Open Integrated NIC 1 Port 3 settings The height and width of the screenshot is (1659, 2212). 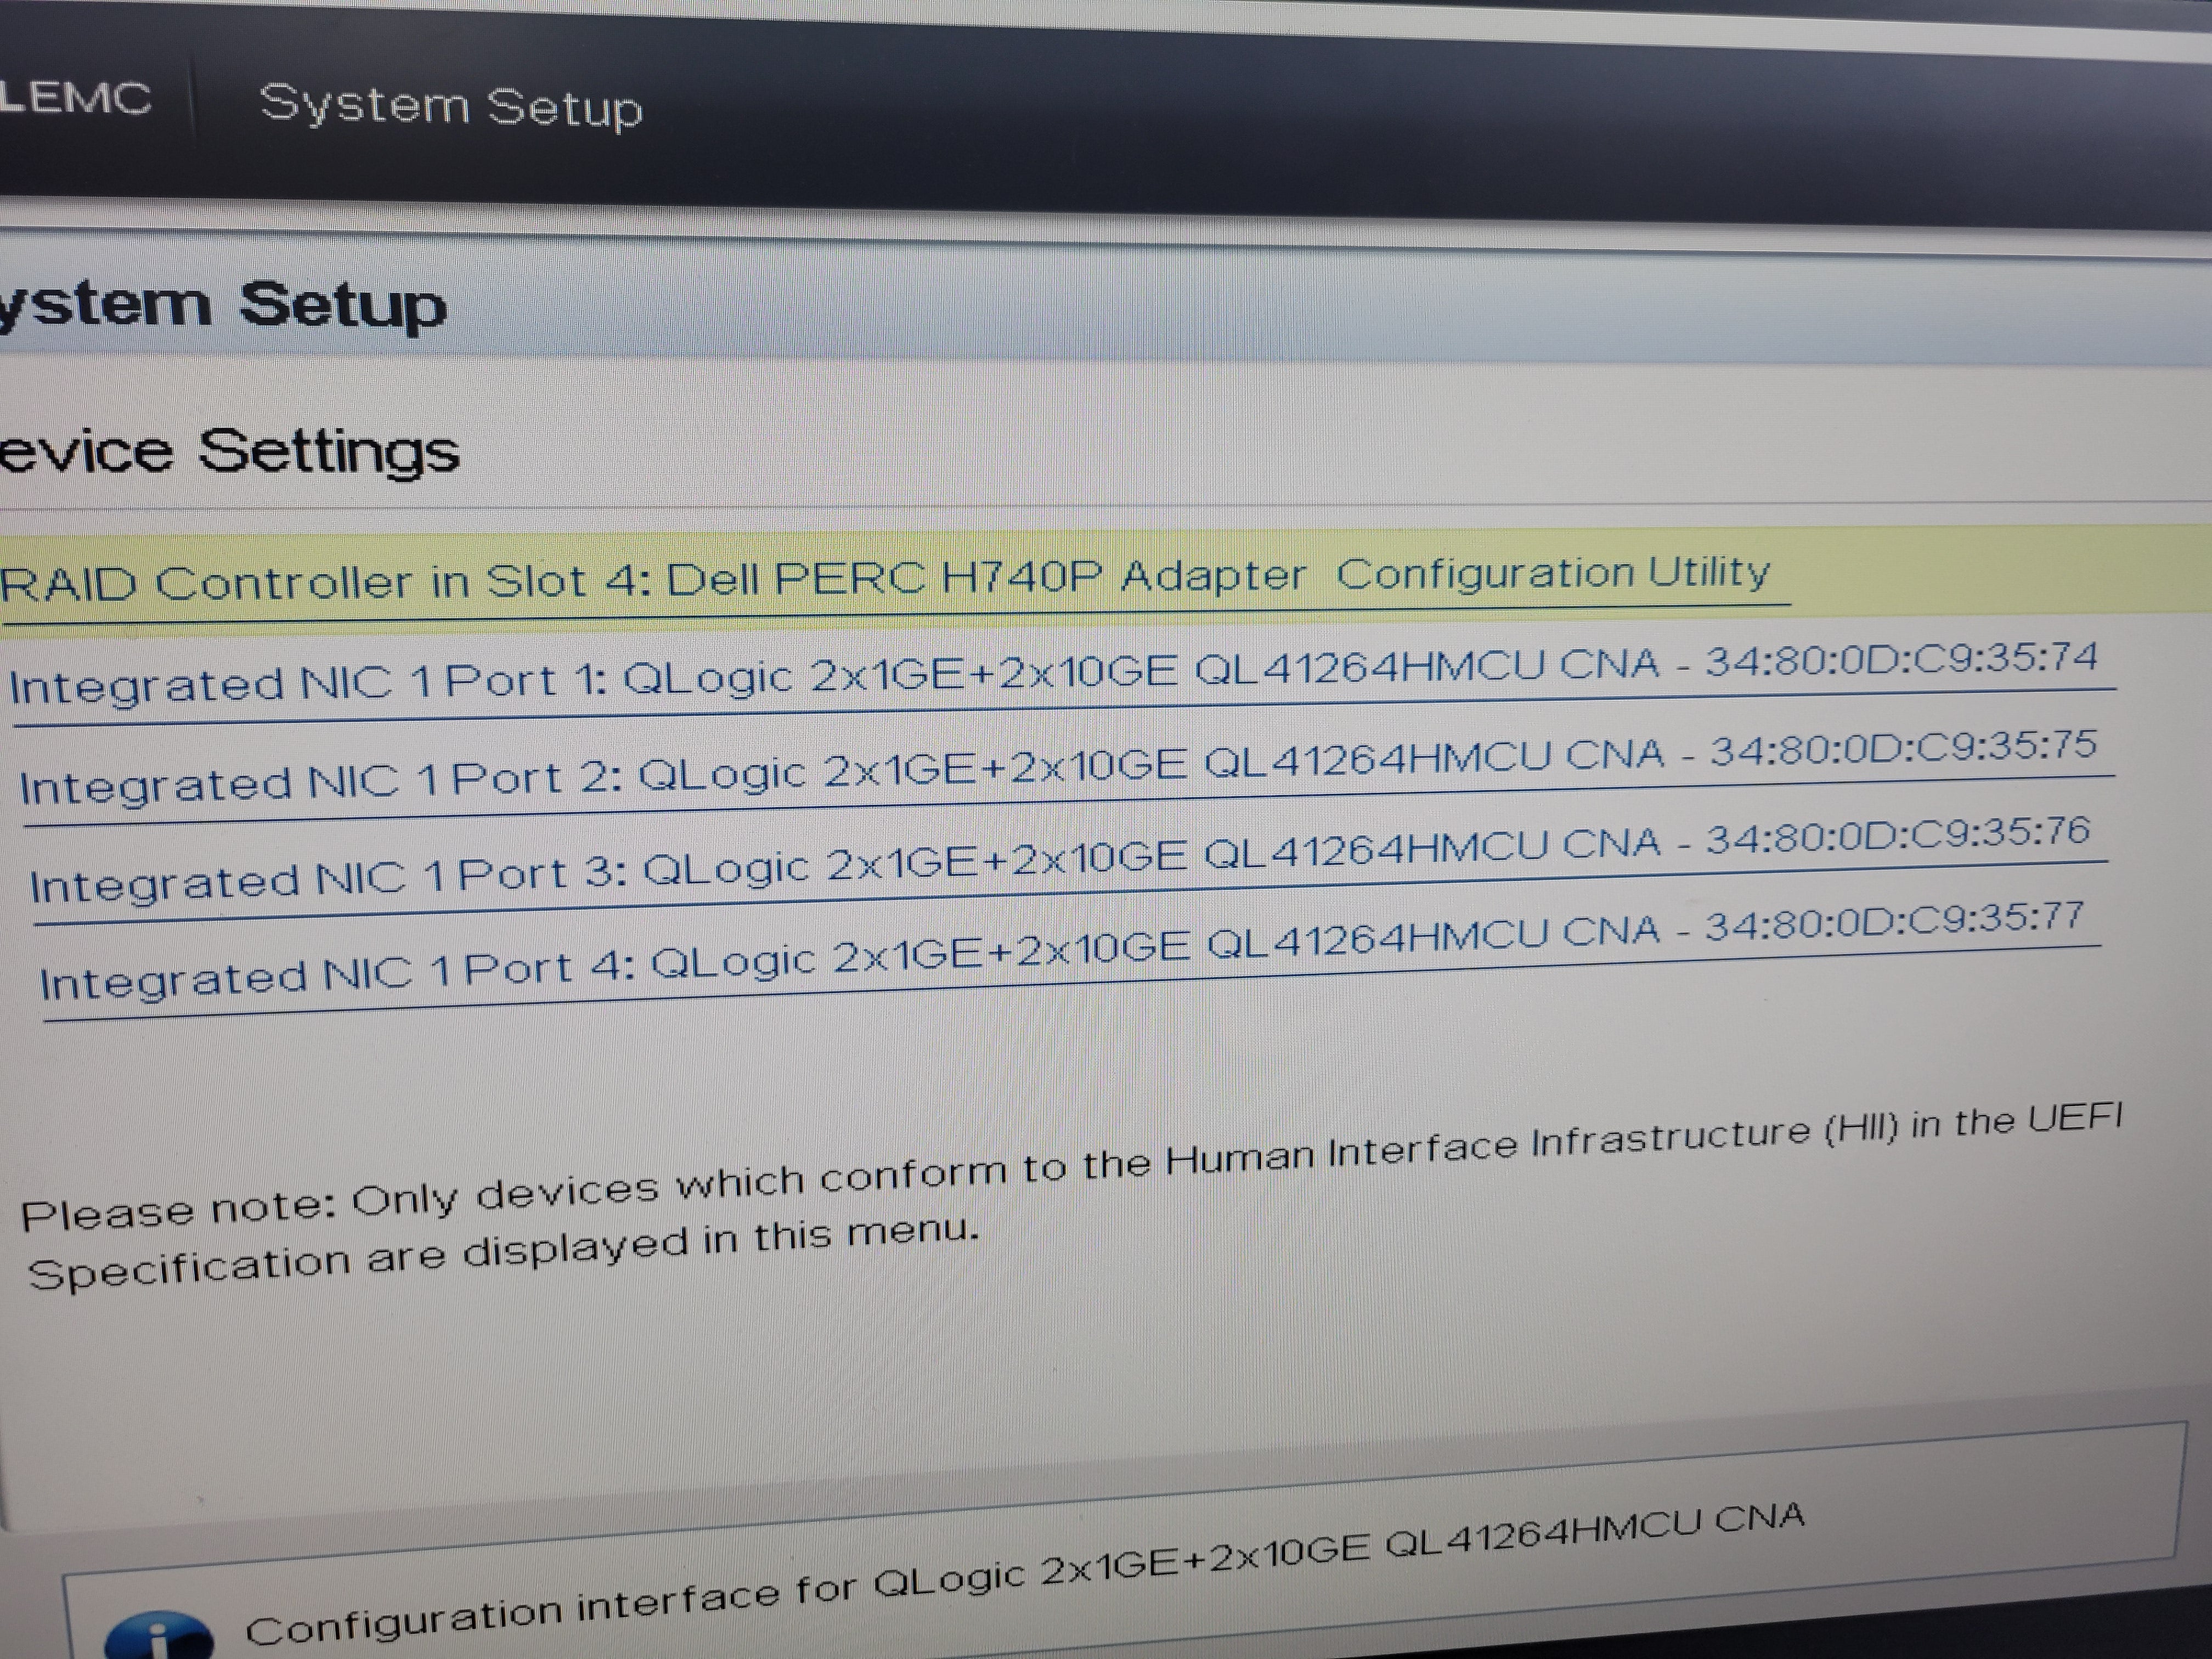[x=1060, y=858]
